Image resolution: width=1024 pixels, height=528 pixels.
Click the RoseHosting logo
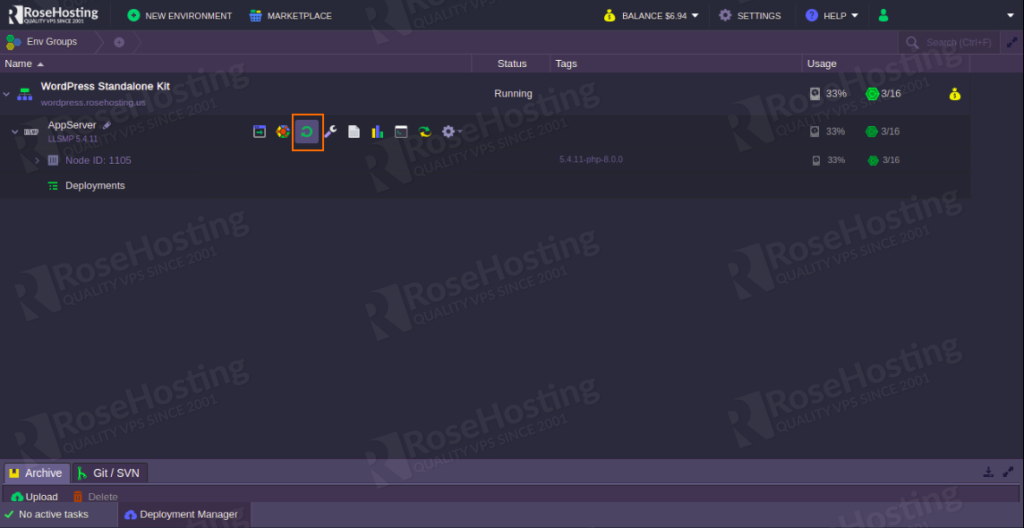coord(53,14)
